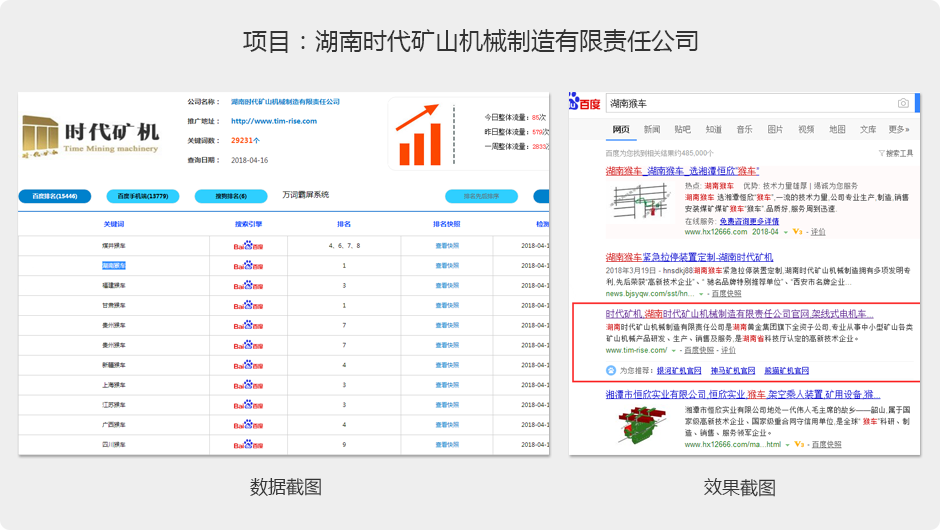Click the Baidu engine logo in 甘肃猴车 row
Screen dimensions: 940x530
pyautogui.click(x=248, y=305)
